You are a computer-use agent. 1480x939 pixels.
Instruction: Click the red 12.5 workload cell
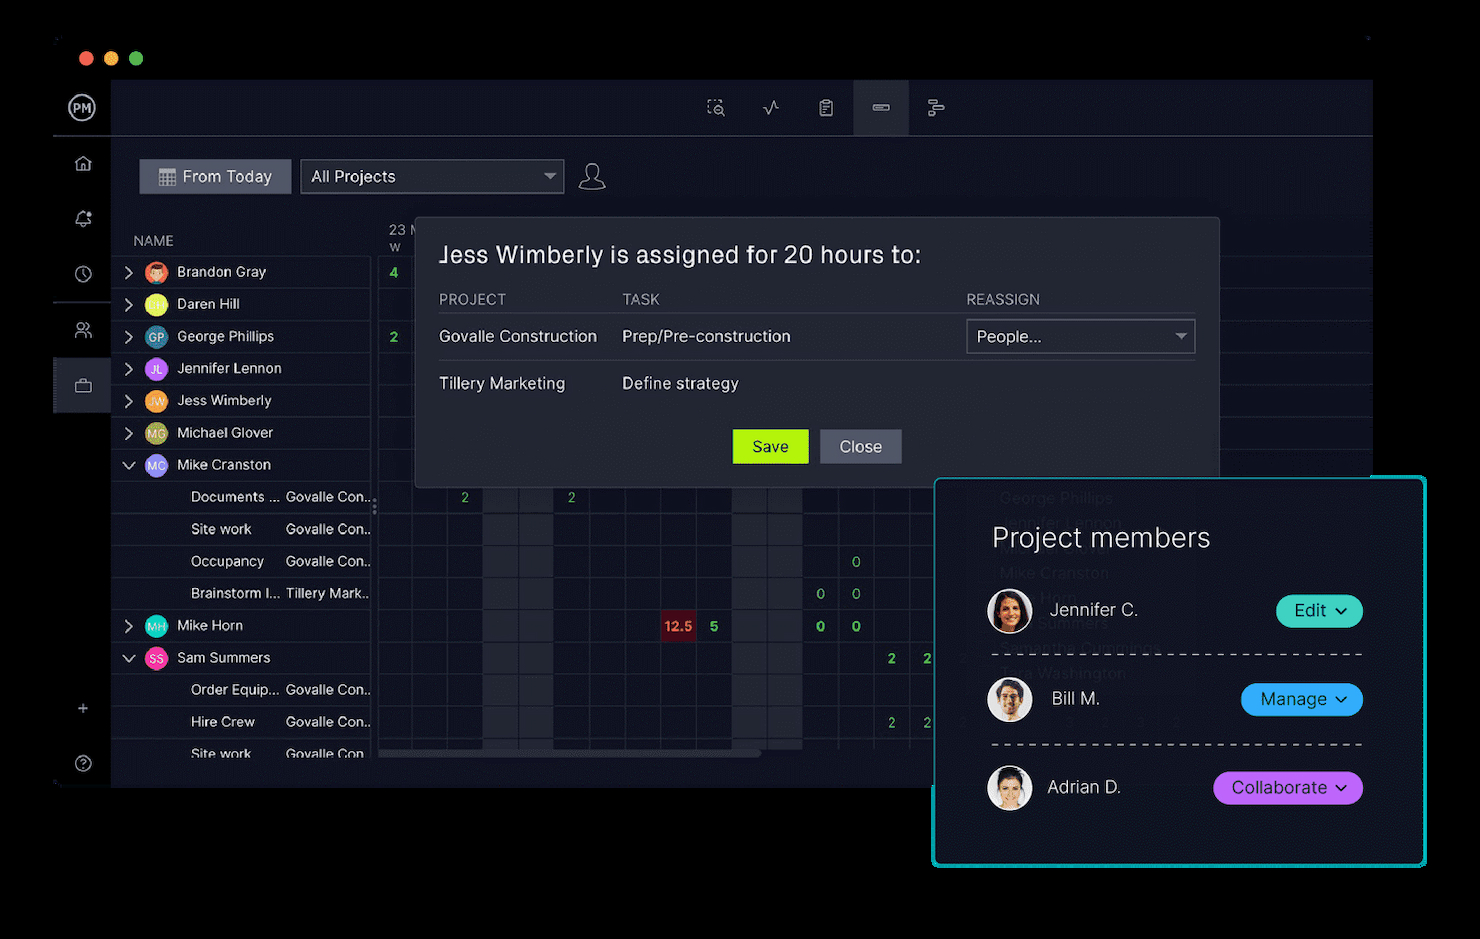[678, 626]
